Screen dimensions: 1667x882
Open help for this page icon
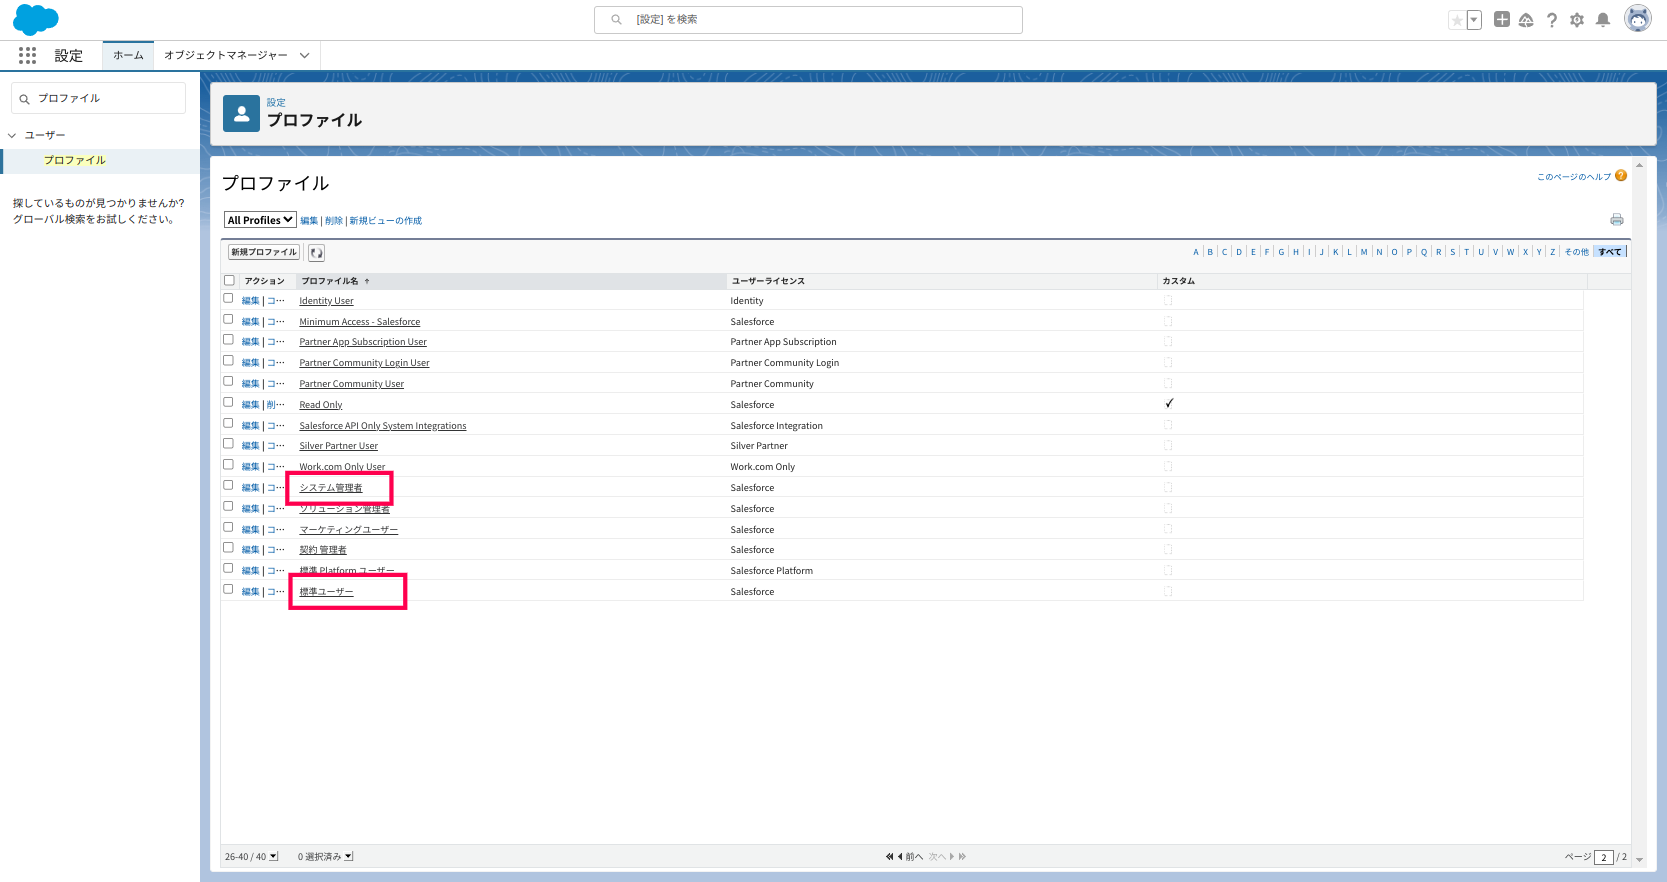1621,176
